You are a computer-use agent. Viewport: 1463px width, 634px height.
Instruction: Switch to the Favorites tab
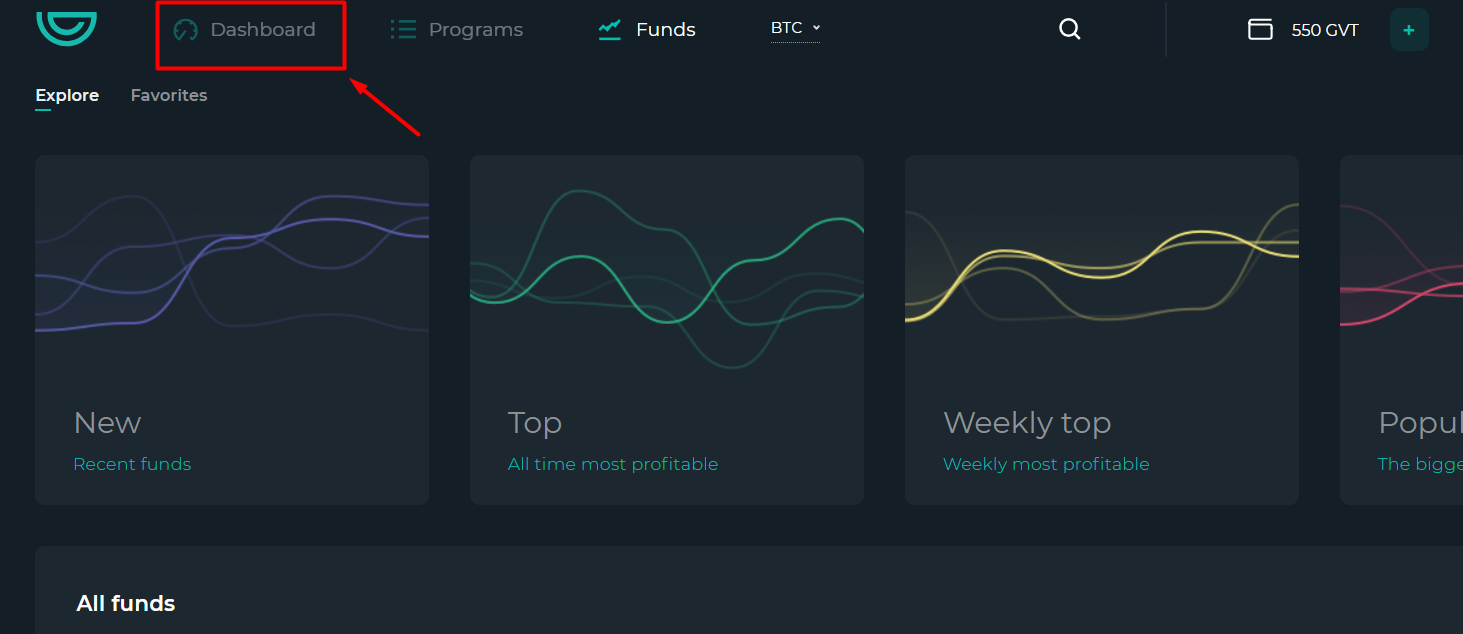tap(169, 95)
